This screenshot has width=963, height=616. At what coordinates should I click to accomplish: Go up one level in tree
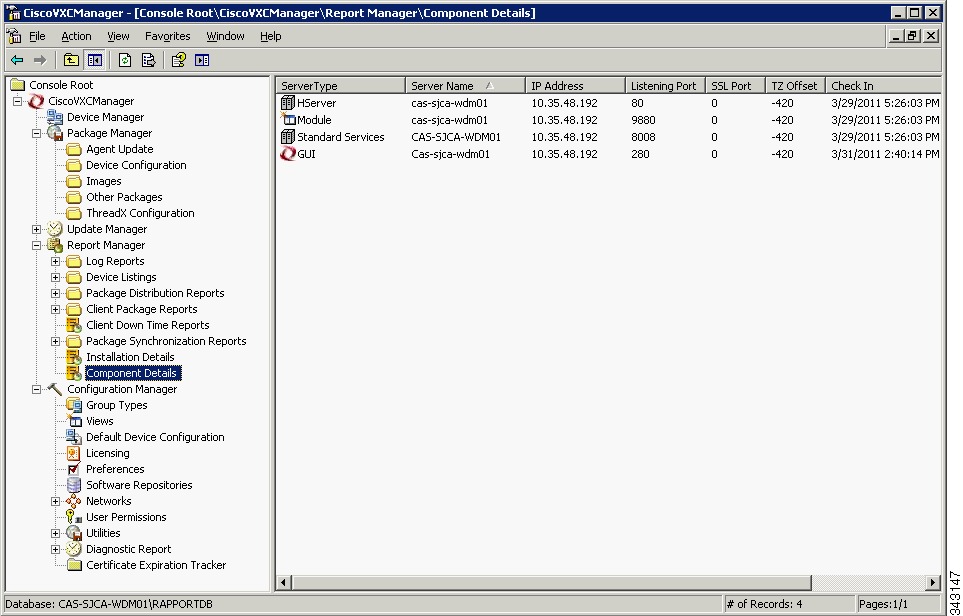71,60
